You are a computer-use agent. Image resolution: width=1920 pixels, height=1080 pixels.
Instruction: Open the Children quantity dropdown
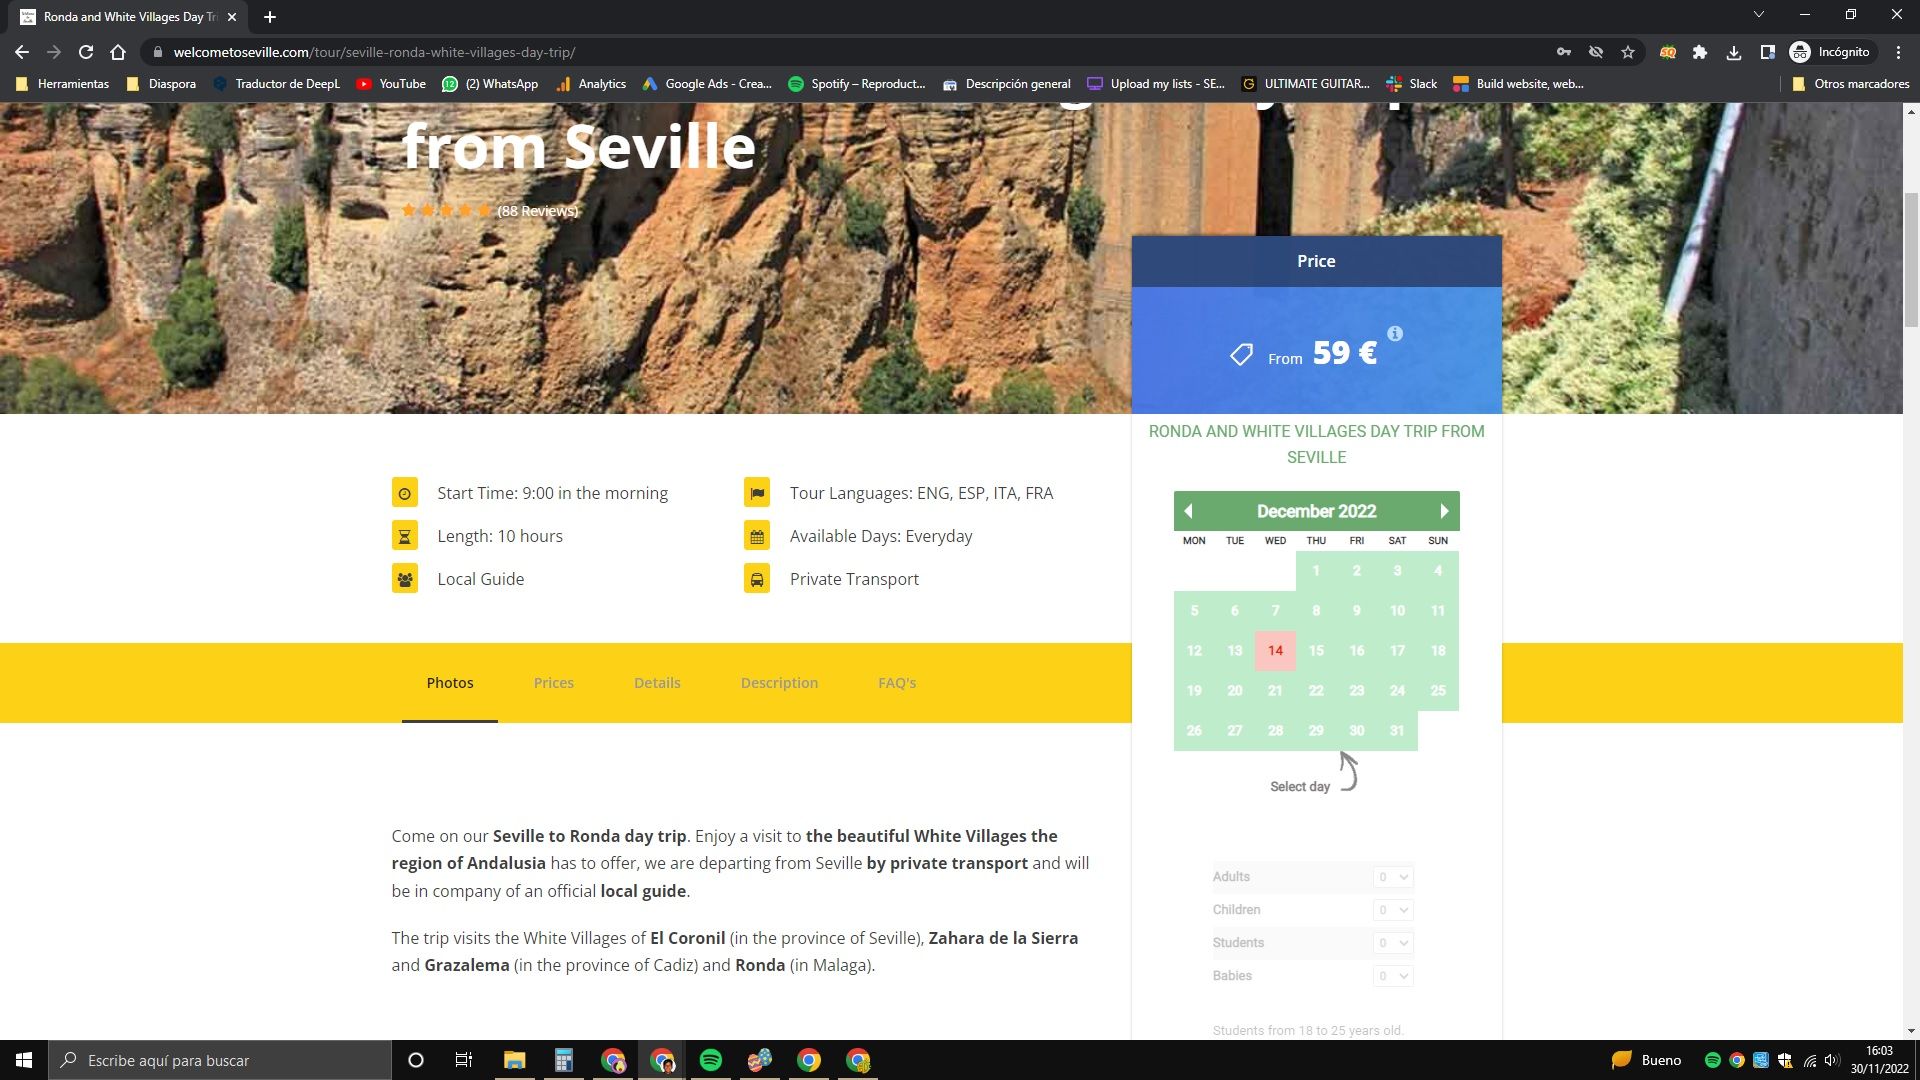click(1393, 910)
